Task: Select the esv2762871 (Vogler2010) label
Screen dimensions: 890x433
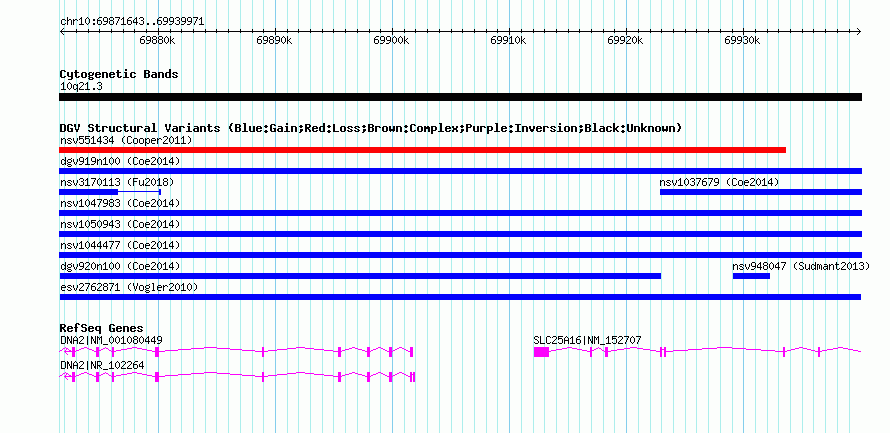Action: 129,287
